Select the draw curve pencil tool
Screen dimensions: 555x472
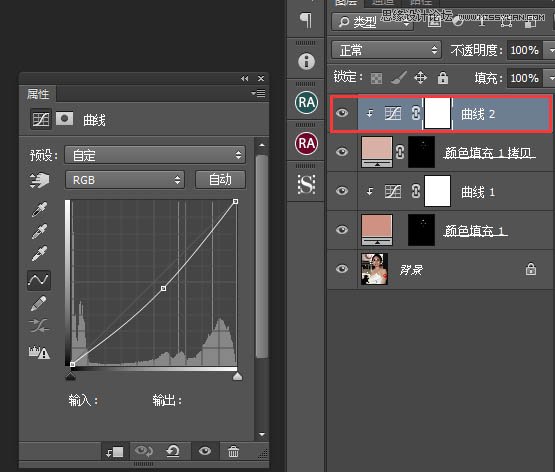[x=39, y=303]
